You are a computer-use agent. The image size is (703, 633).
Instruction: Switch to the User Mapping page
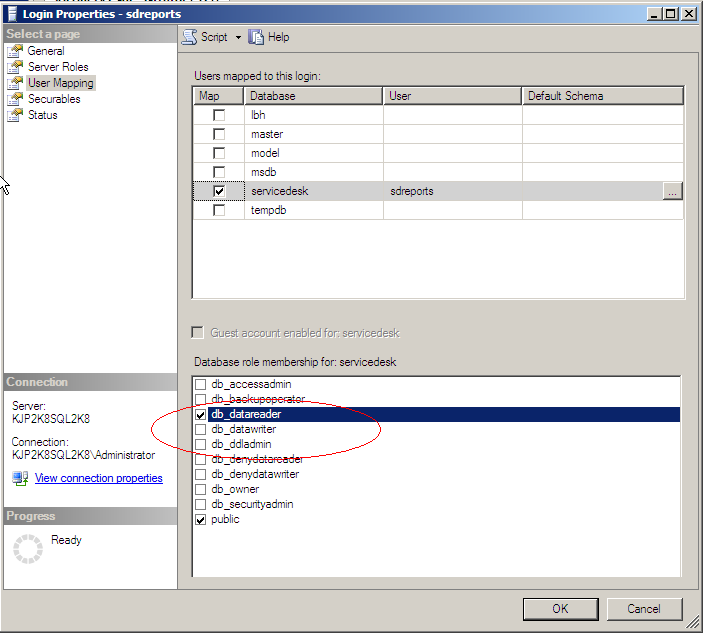pyautogui.click(x=60, y=83)
